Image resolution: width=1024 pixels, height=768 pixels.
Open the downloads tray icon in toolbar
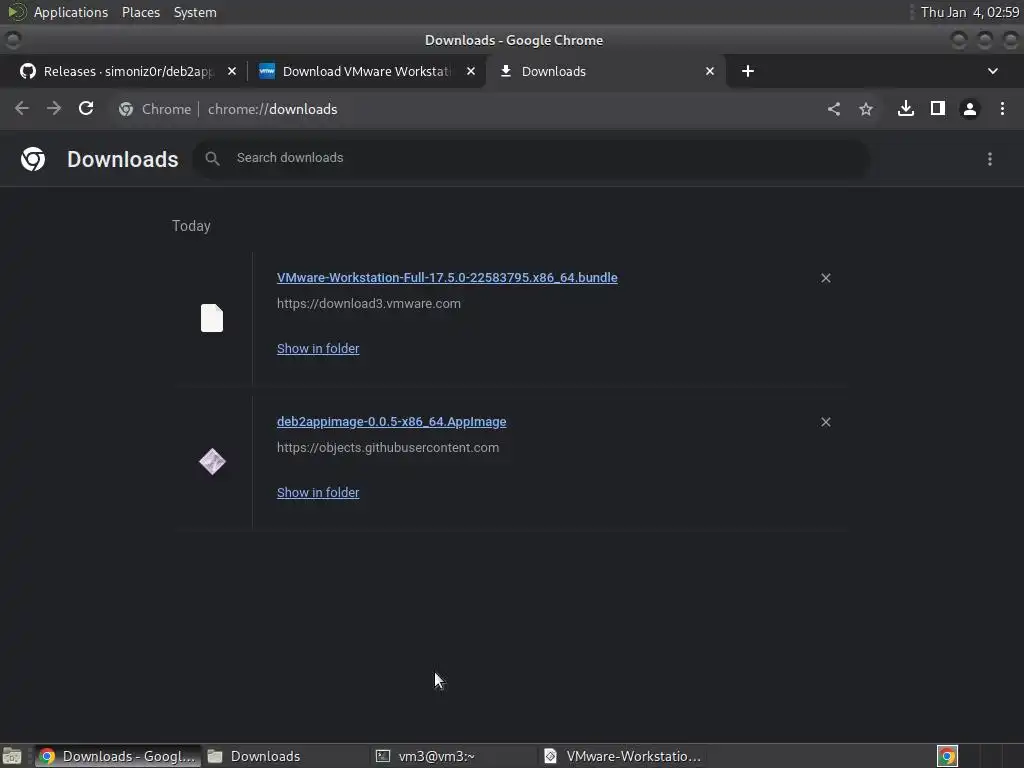(906, 108)
